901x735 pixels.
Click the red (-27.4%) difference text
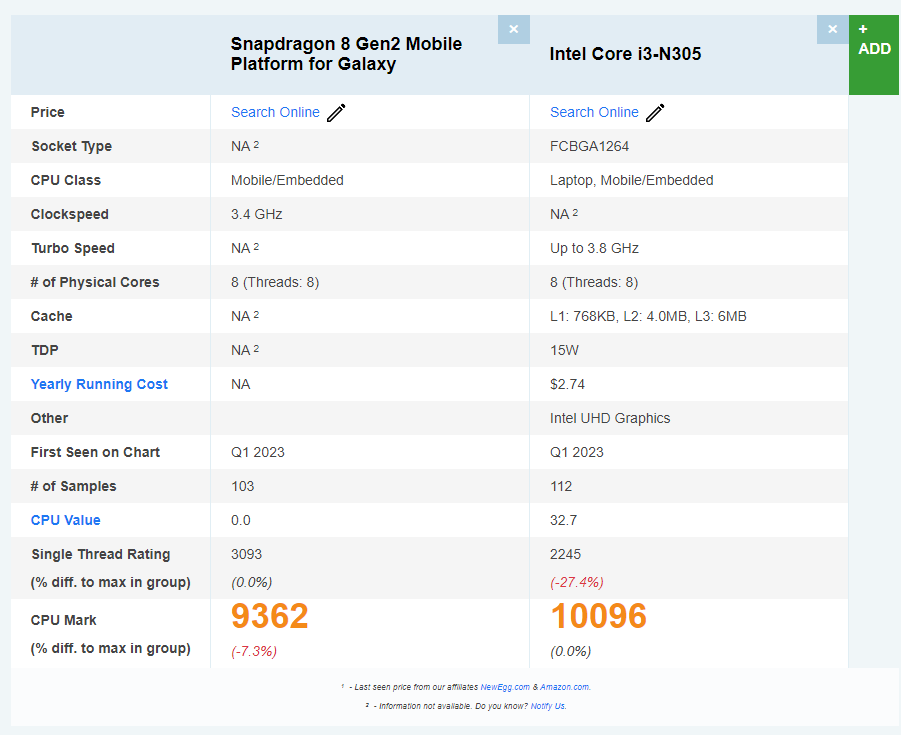tap(577, 582)
